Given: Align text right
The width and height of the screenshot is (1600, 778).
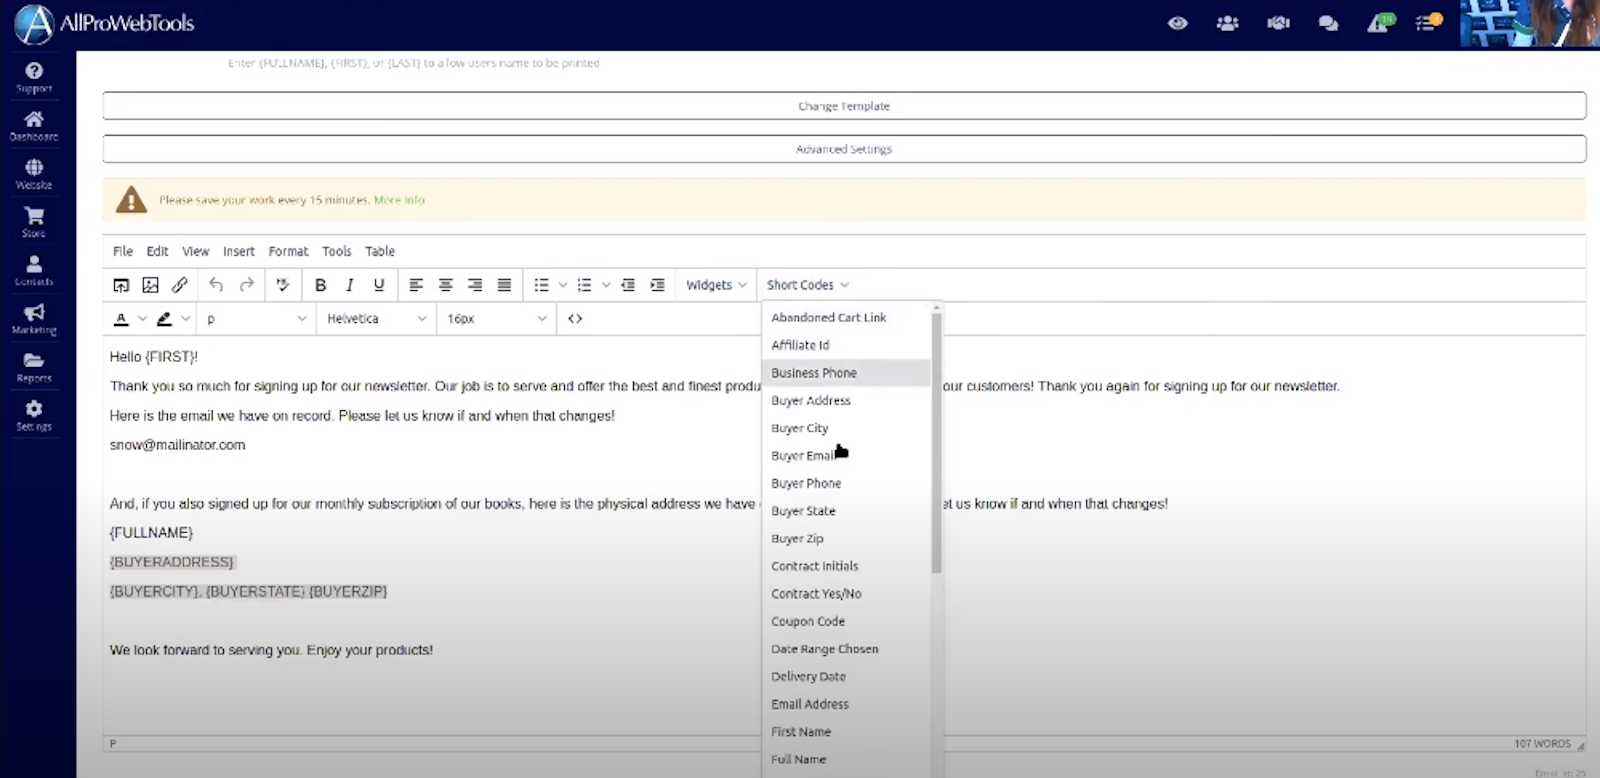Looking at the screenshot, I should 475,285.
